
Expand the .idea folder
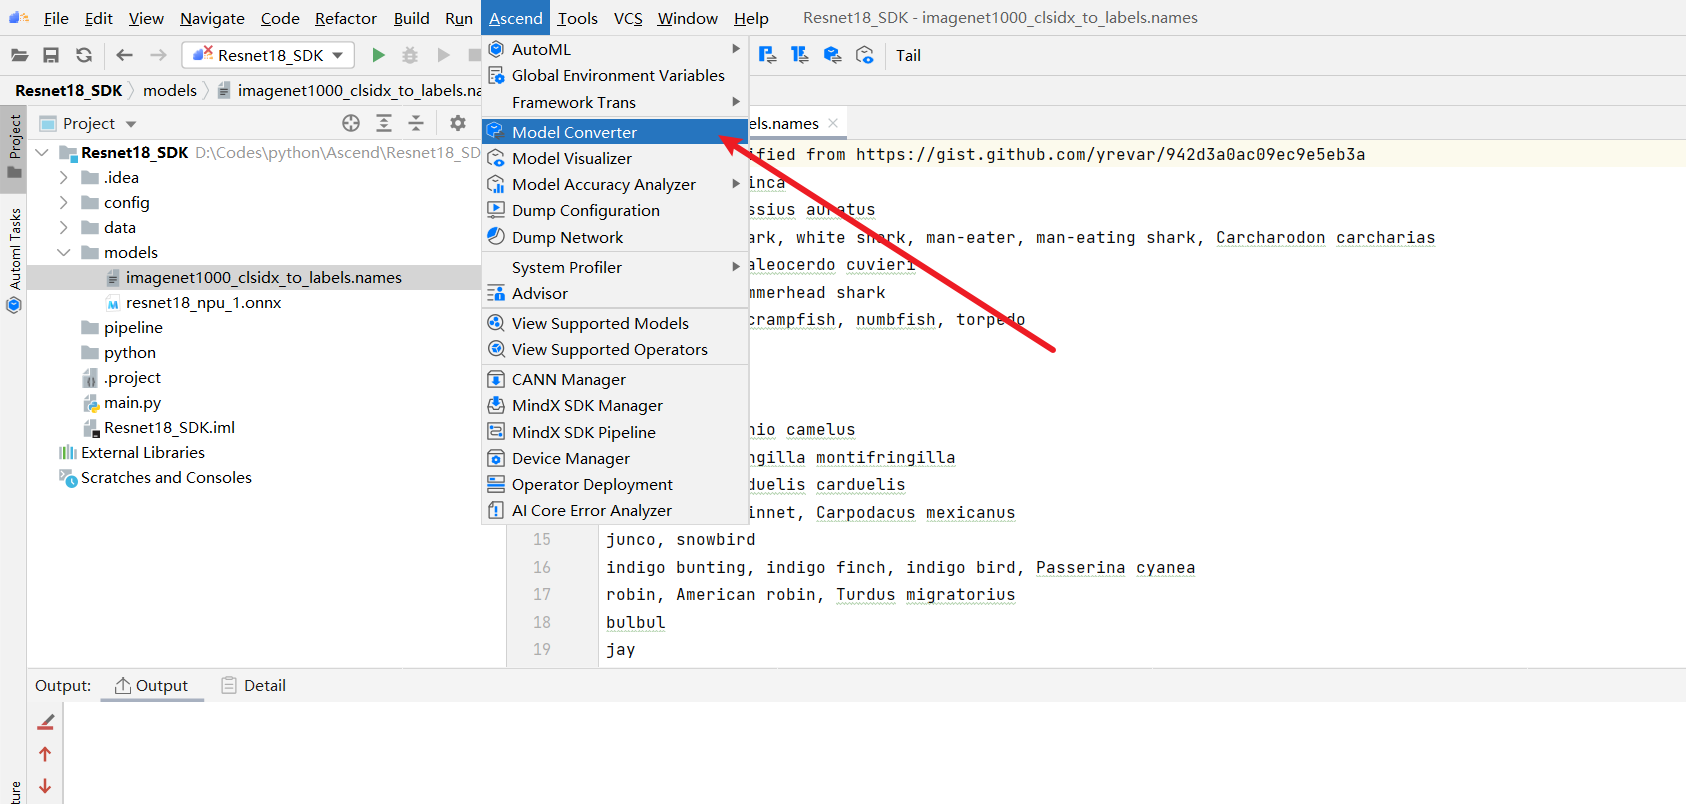coord(64,177)
